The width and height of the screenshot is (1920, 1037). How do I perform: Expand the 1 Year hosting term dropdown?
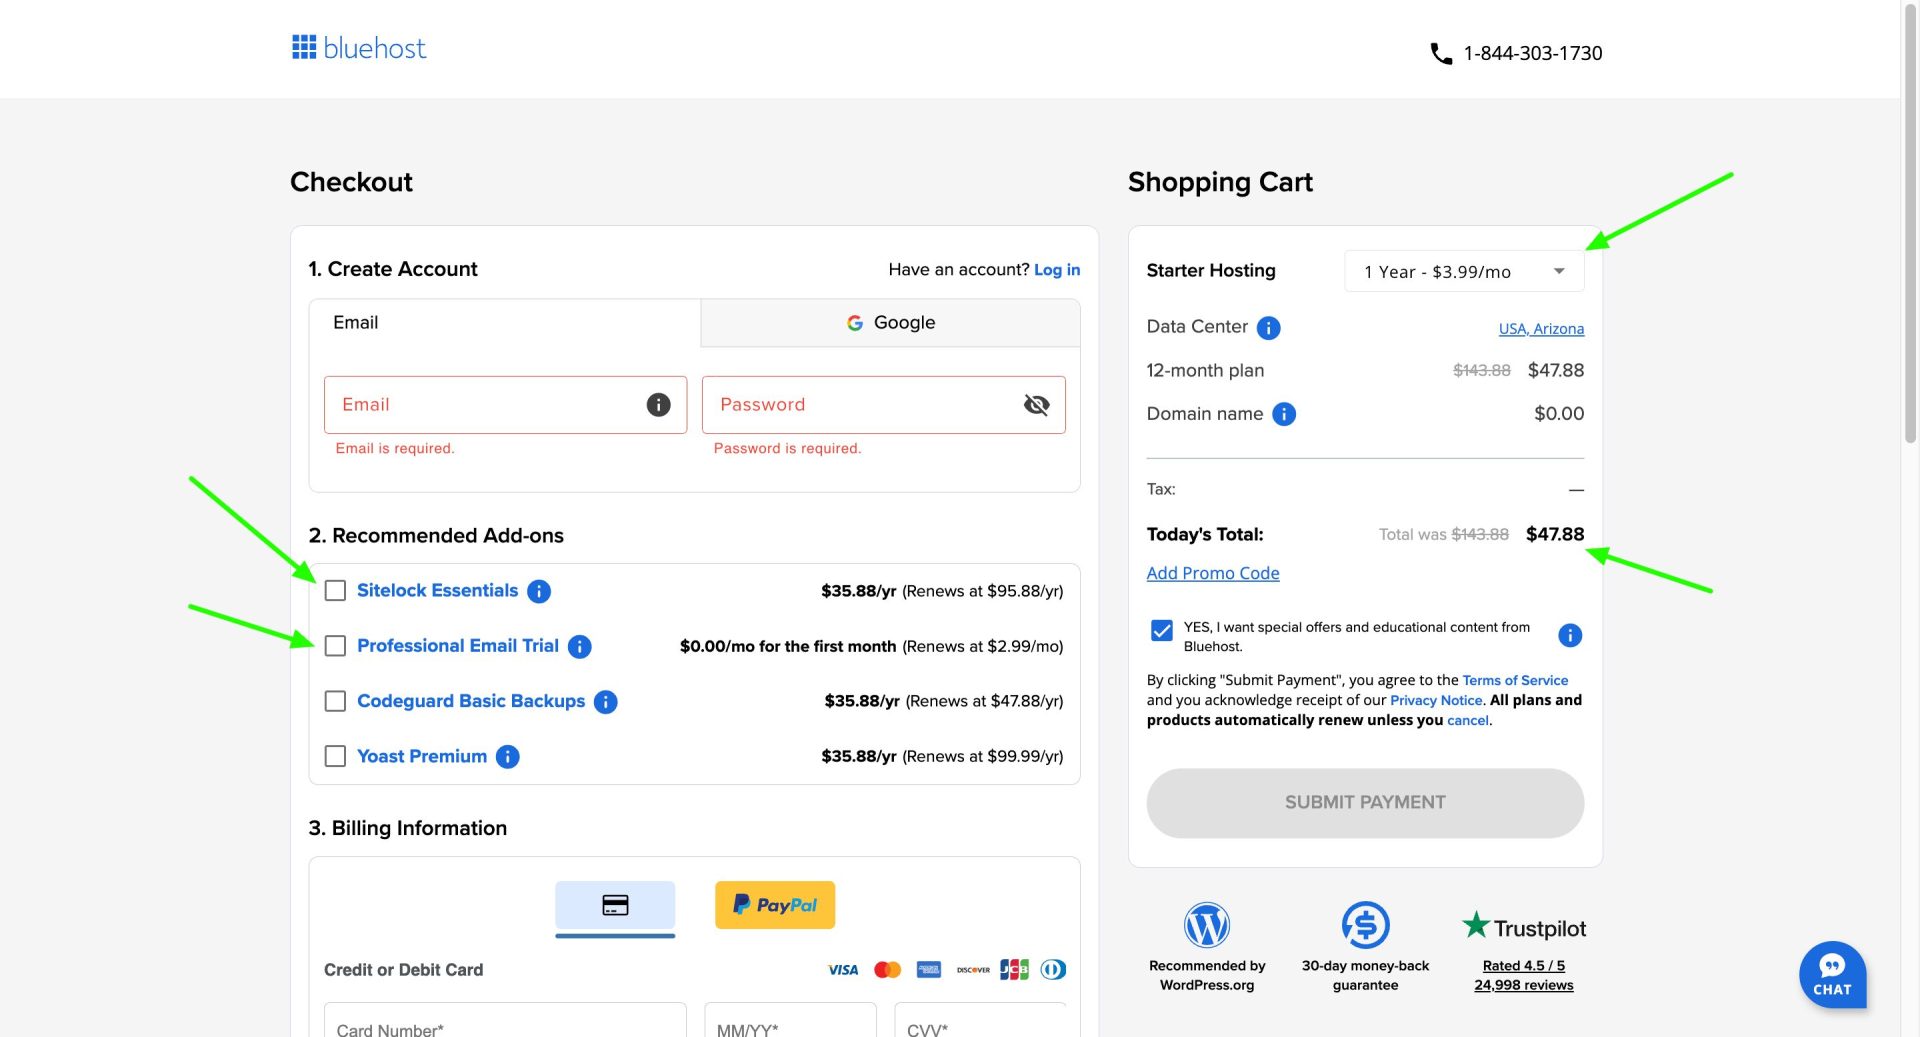click(x=1462, y=271)
